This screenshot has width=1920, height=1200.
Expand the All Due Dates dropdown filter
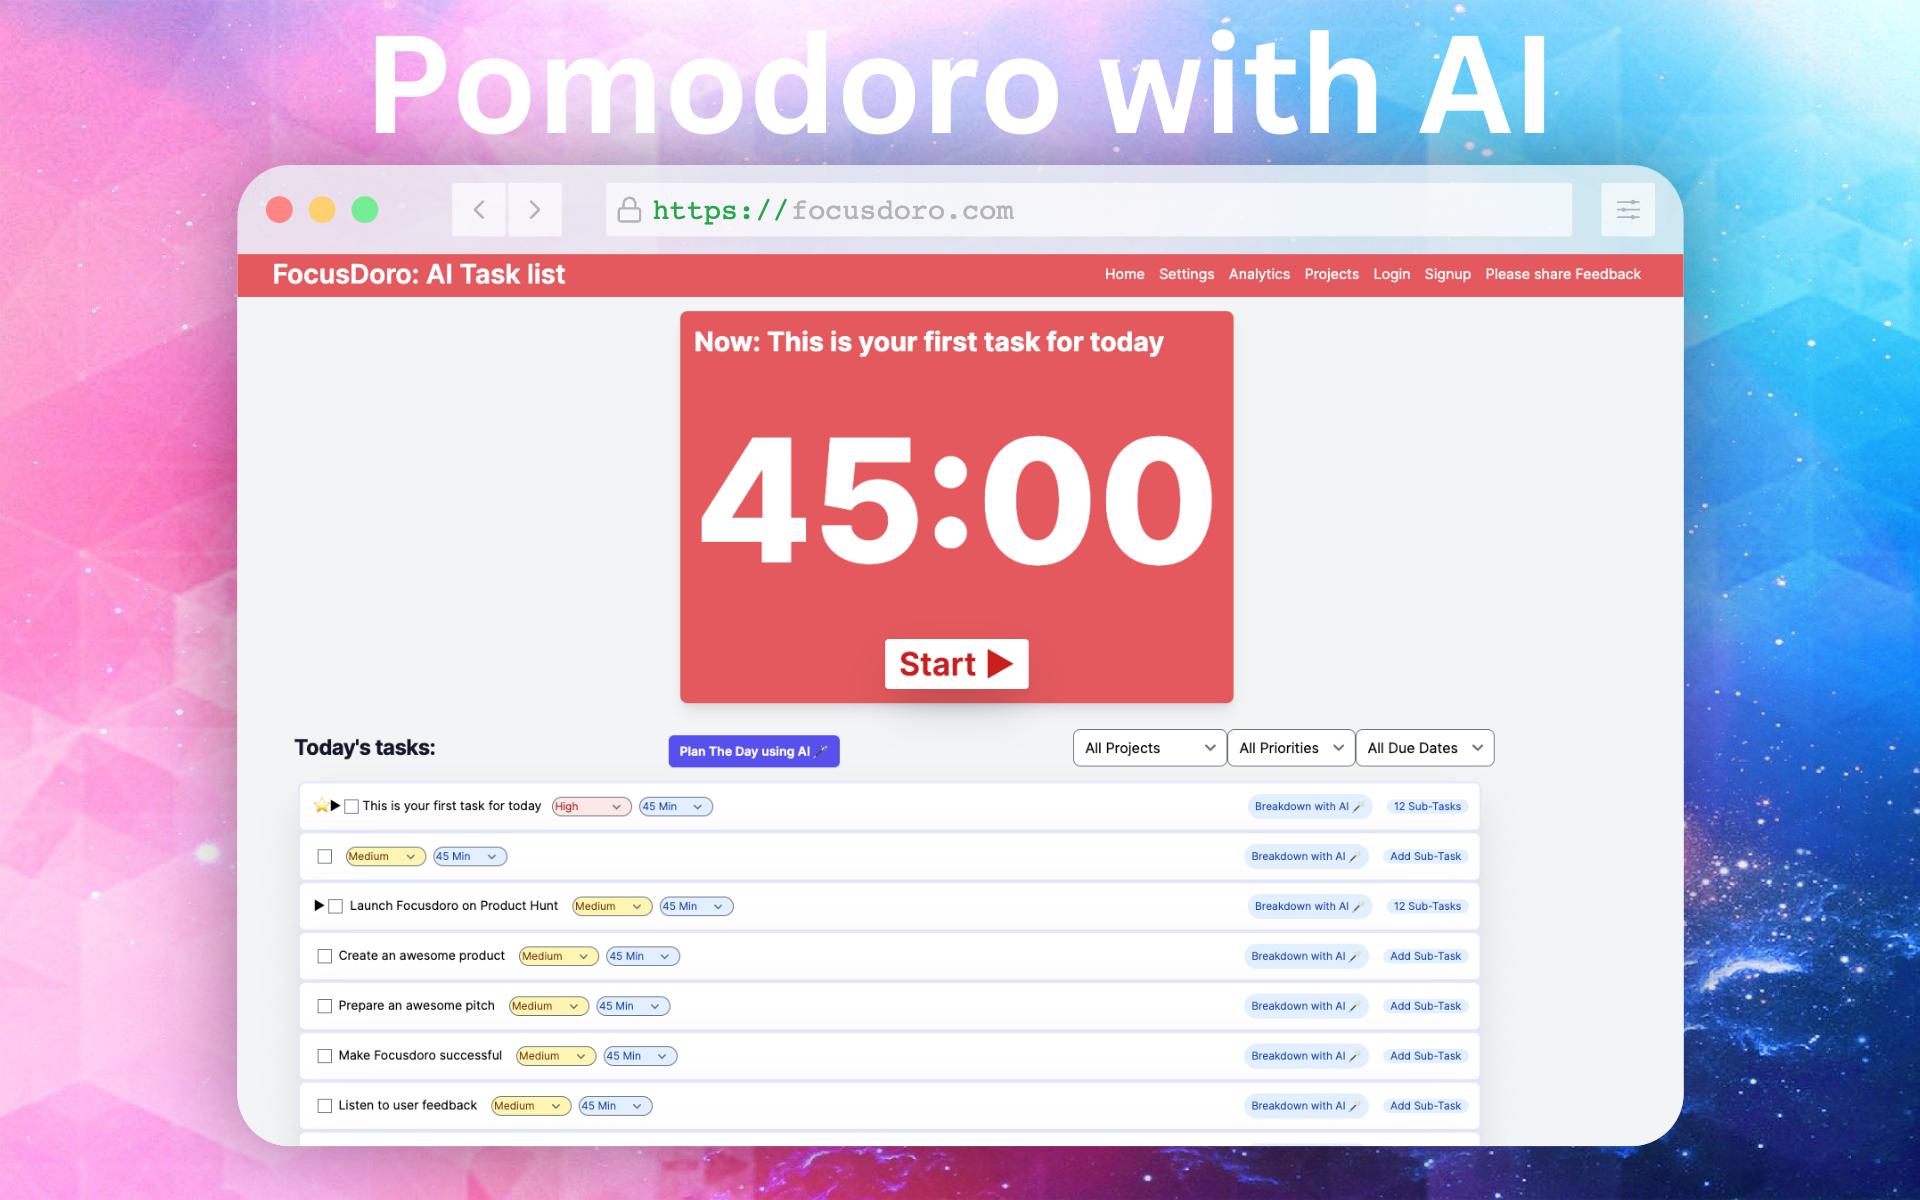[1424, 748]
